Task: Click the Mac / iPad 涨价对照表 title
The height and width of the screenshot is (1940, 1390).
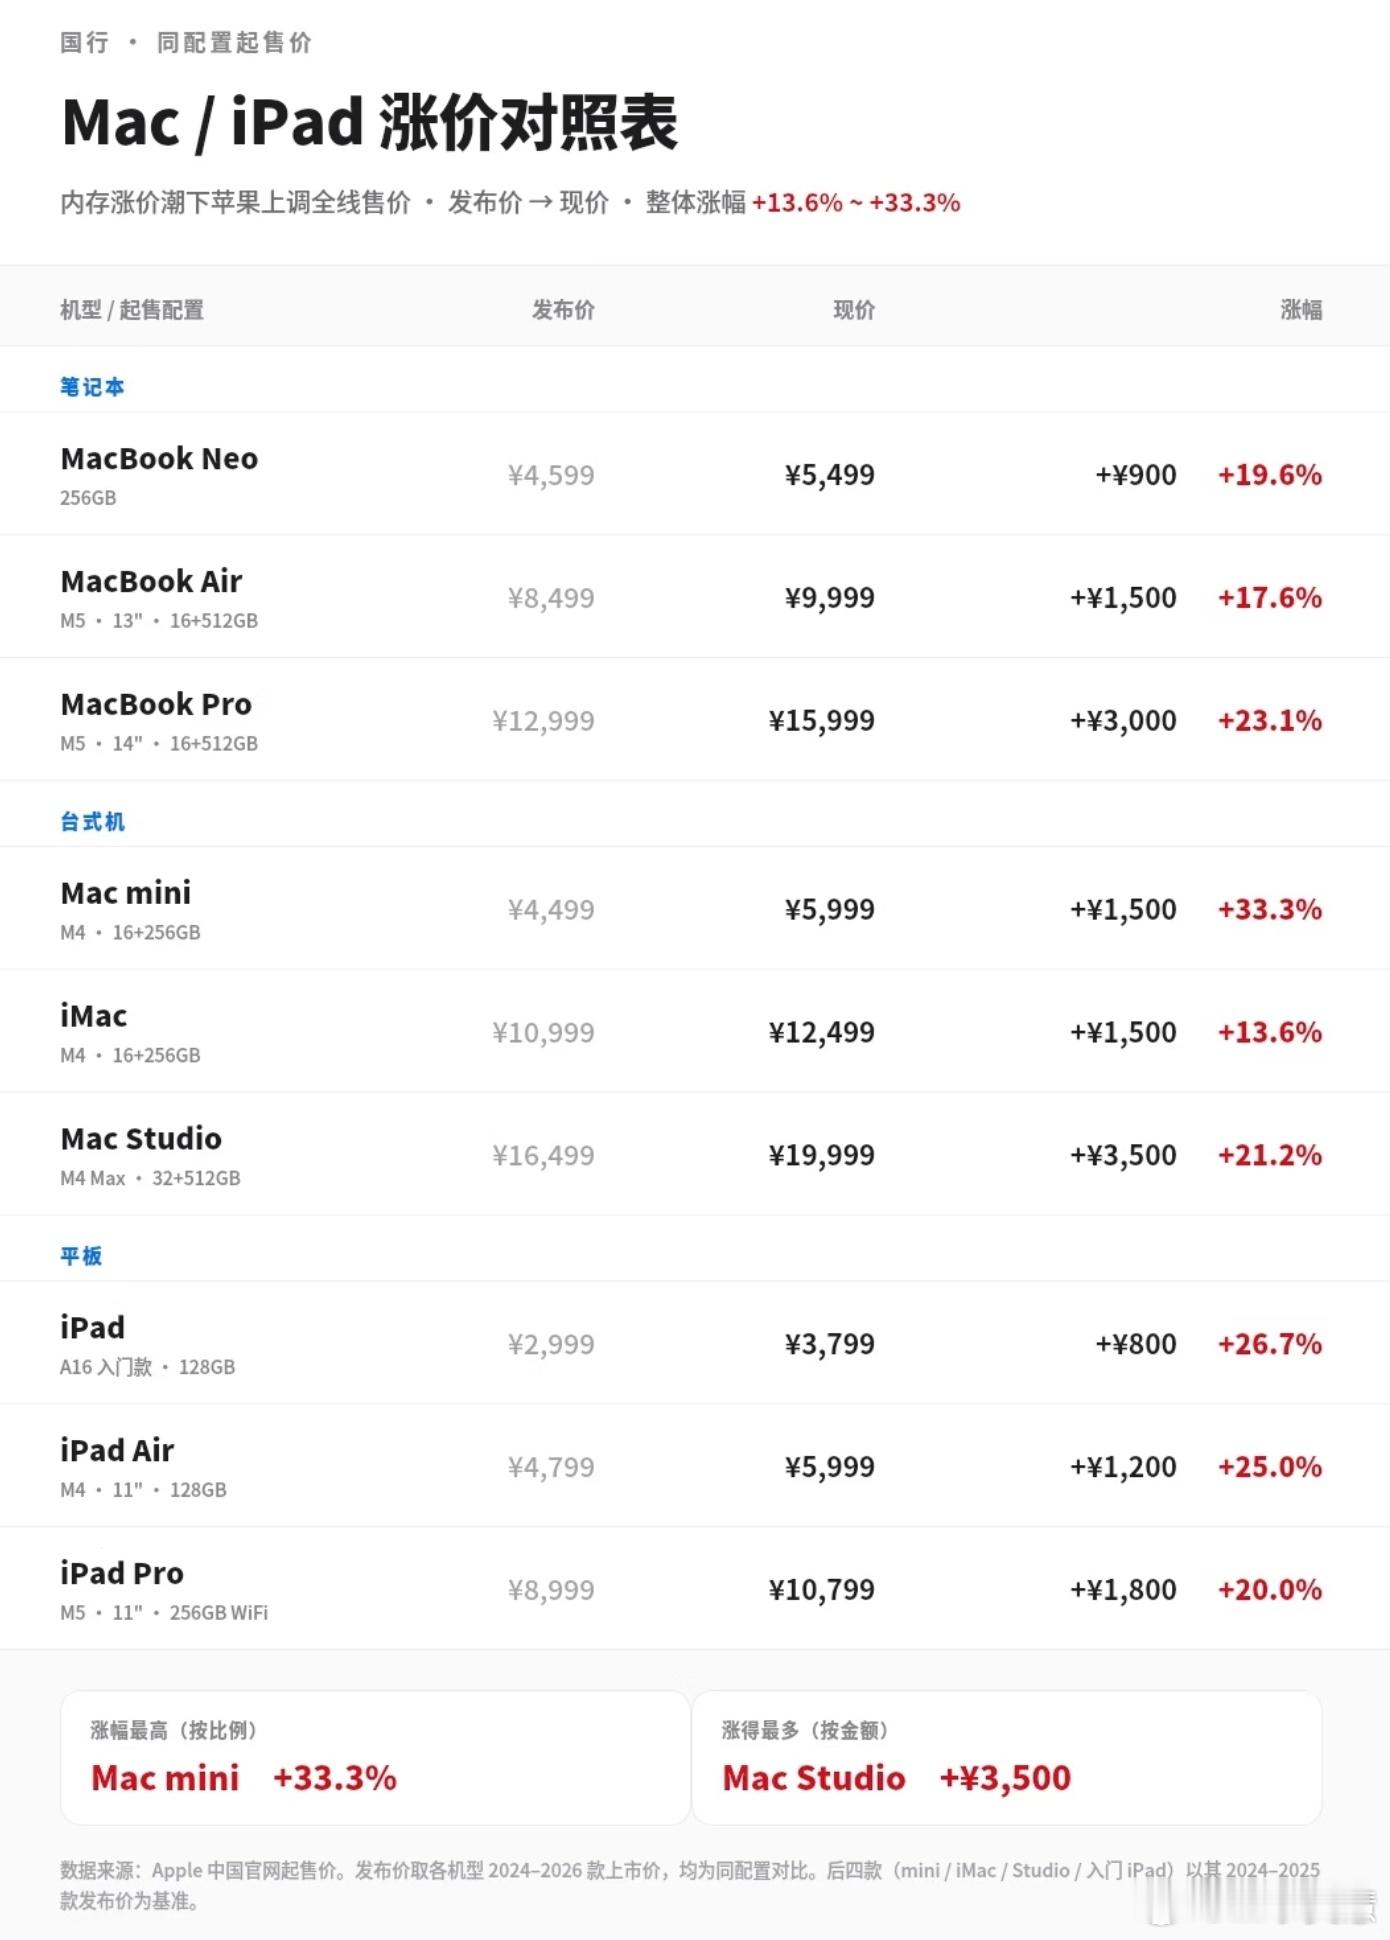Action: tap(369, 123)
